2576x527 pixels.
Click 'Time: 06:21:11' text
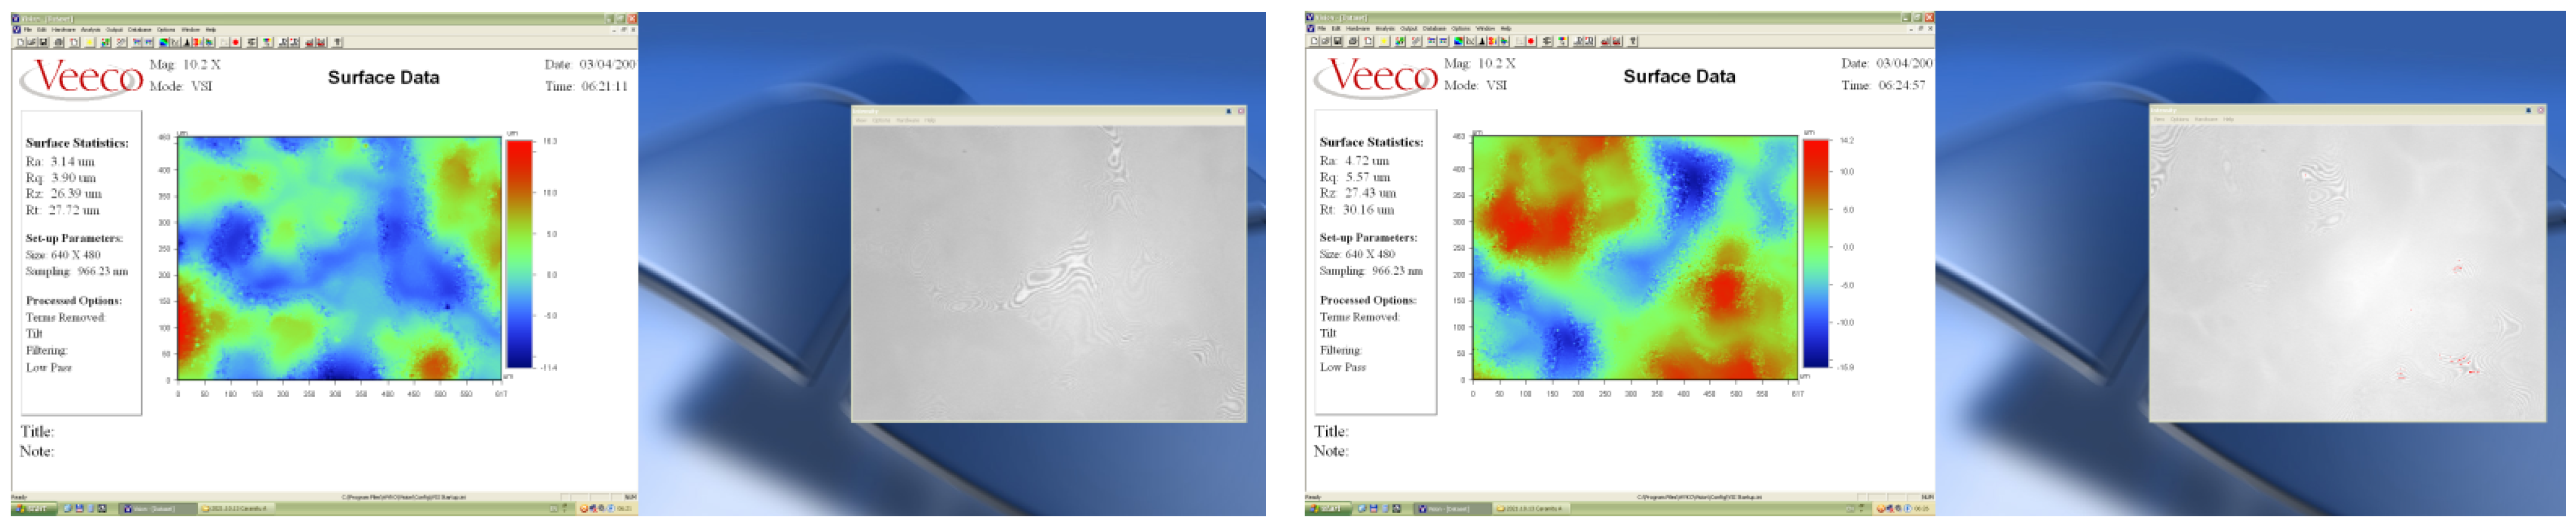586,86
